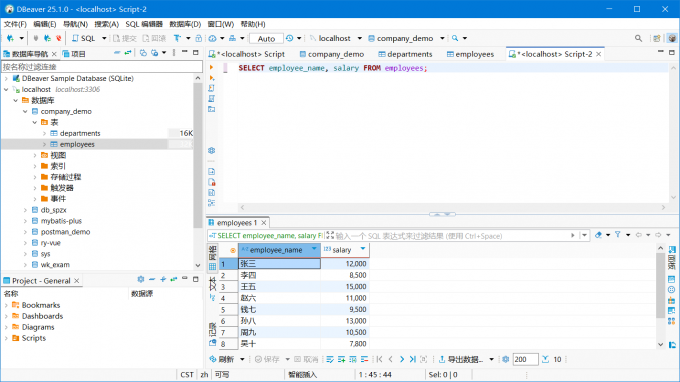Collapse the company_demo database node

pos(25,111)
